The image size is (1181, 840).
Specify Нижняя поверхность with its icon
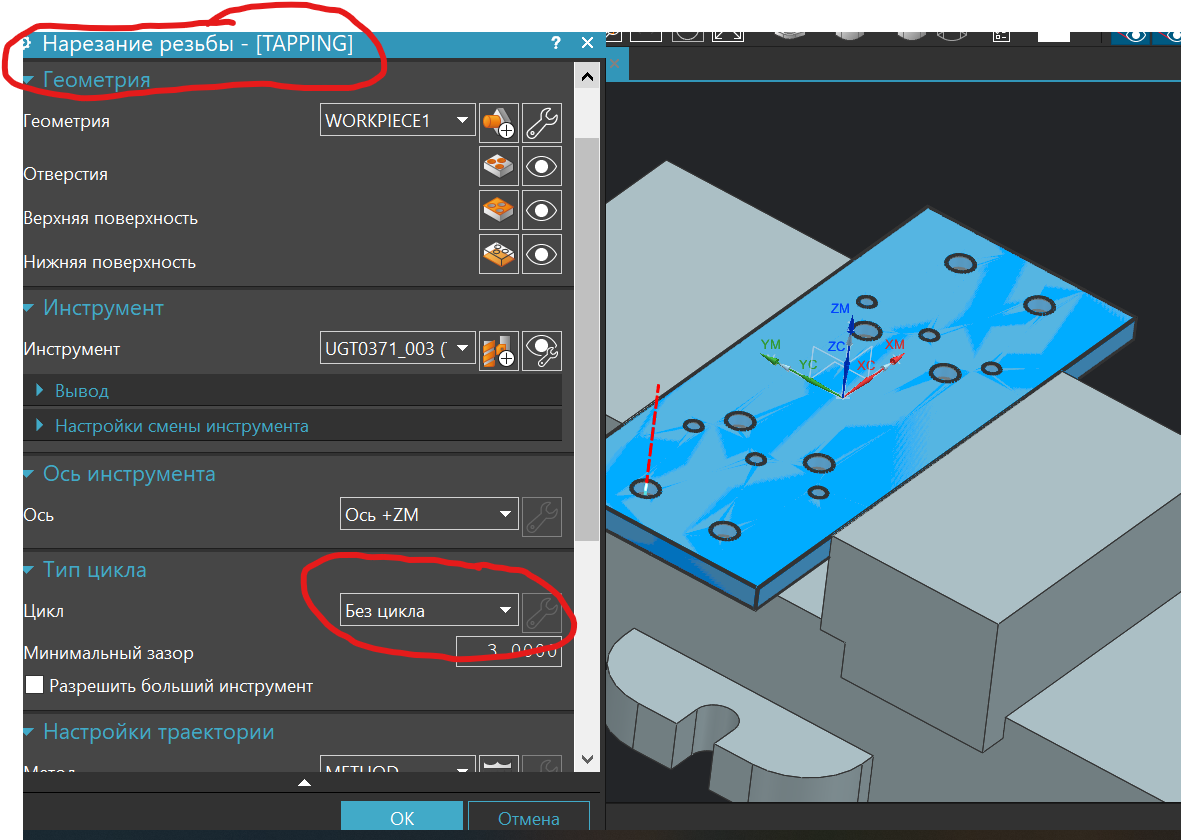click(x=499, y=255)
